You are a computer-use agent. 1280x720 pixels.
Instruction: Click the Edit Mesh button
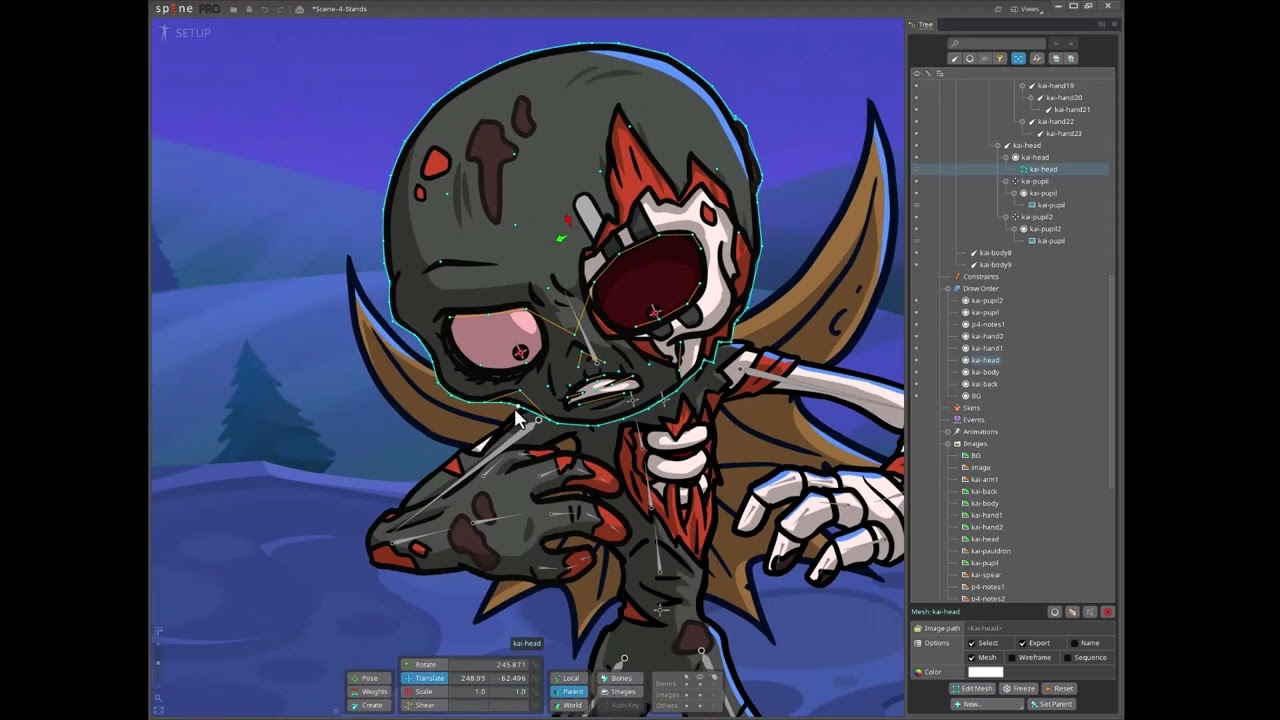coord(972,689)
